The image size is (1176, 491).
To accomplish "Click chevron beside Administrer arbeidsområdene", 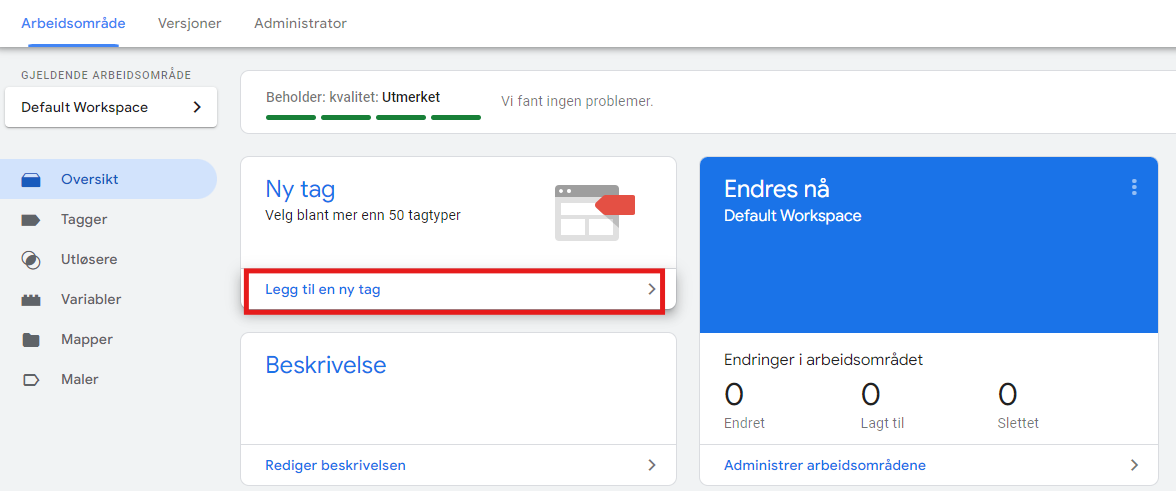I will click(x=1134, y=465).
